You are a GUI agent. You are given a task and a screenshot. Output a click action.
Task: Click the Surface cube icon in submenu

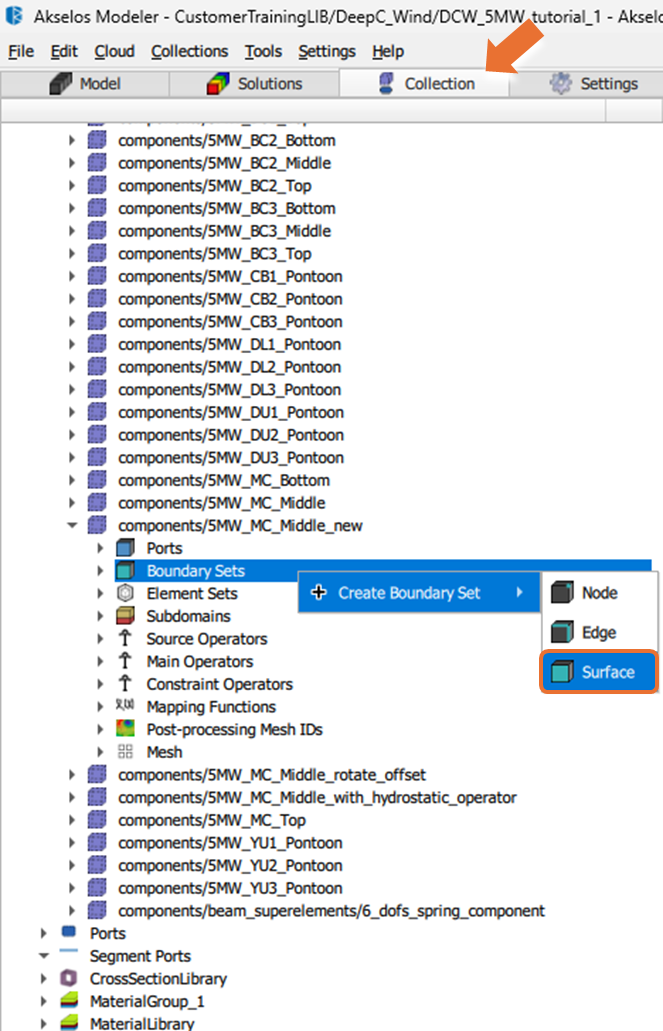pyautogui.click(x=562, y=672)
